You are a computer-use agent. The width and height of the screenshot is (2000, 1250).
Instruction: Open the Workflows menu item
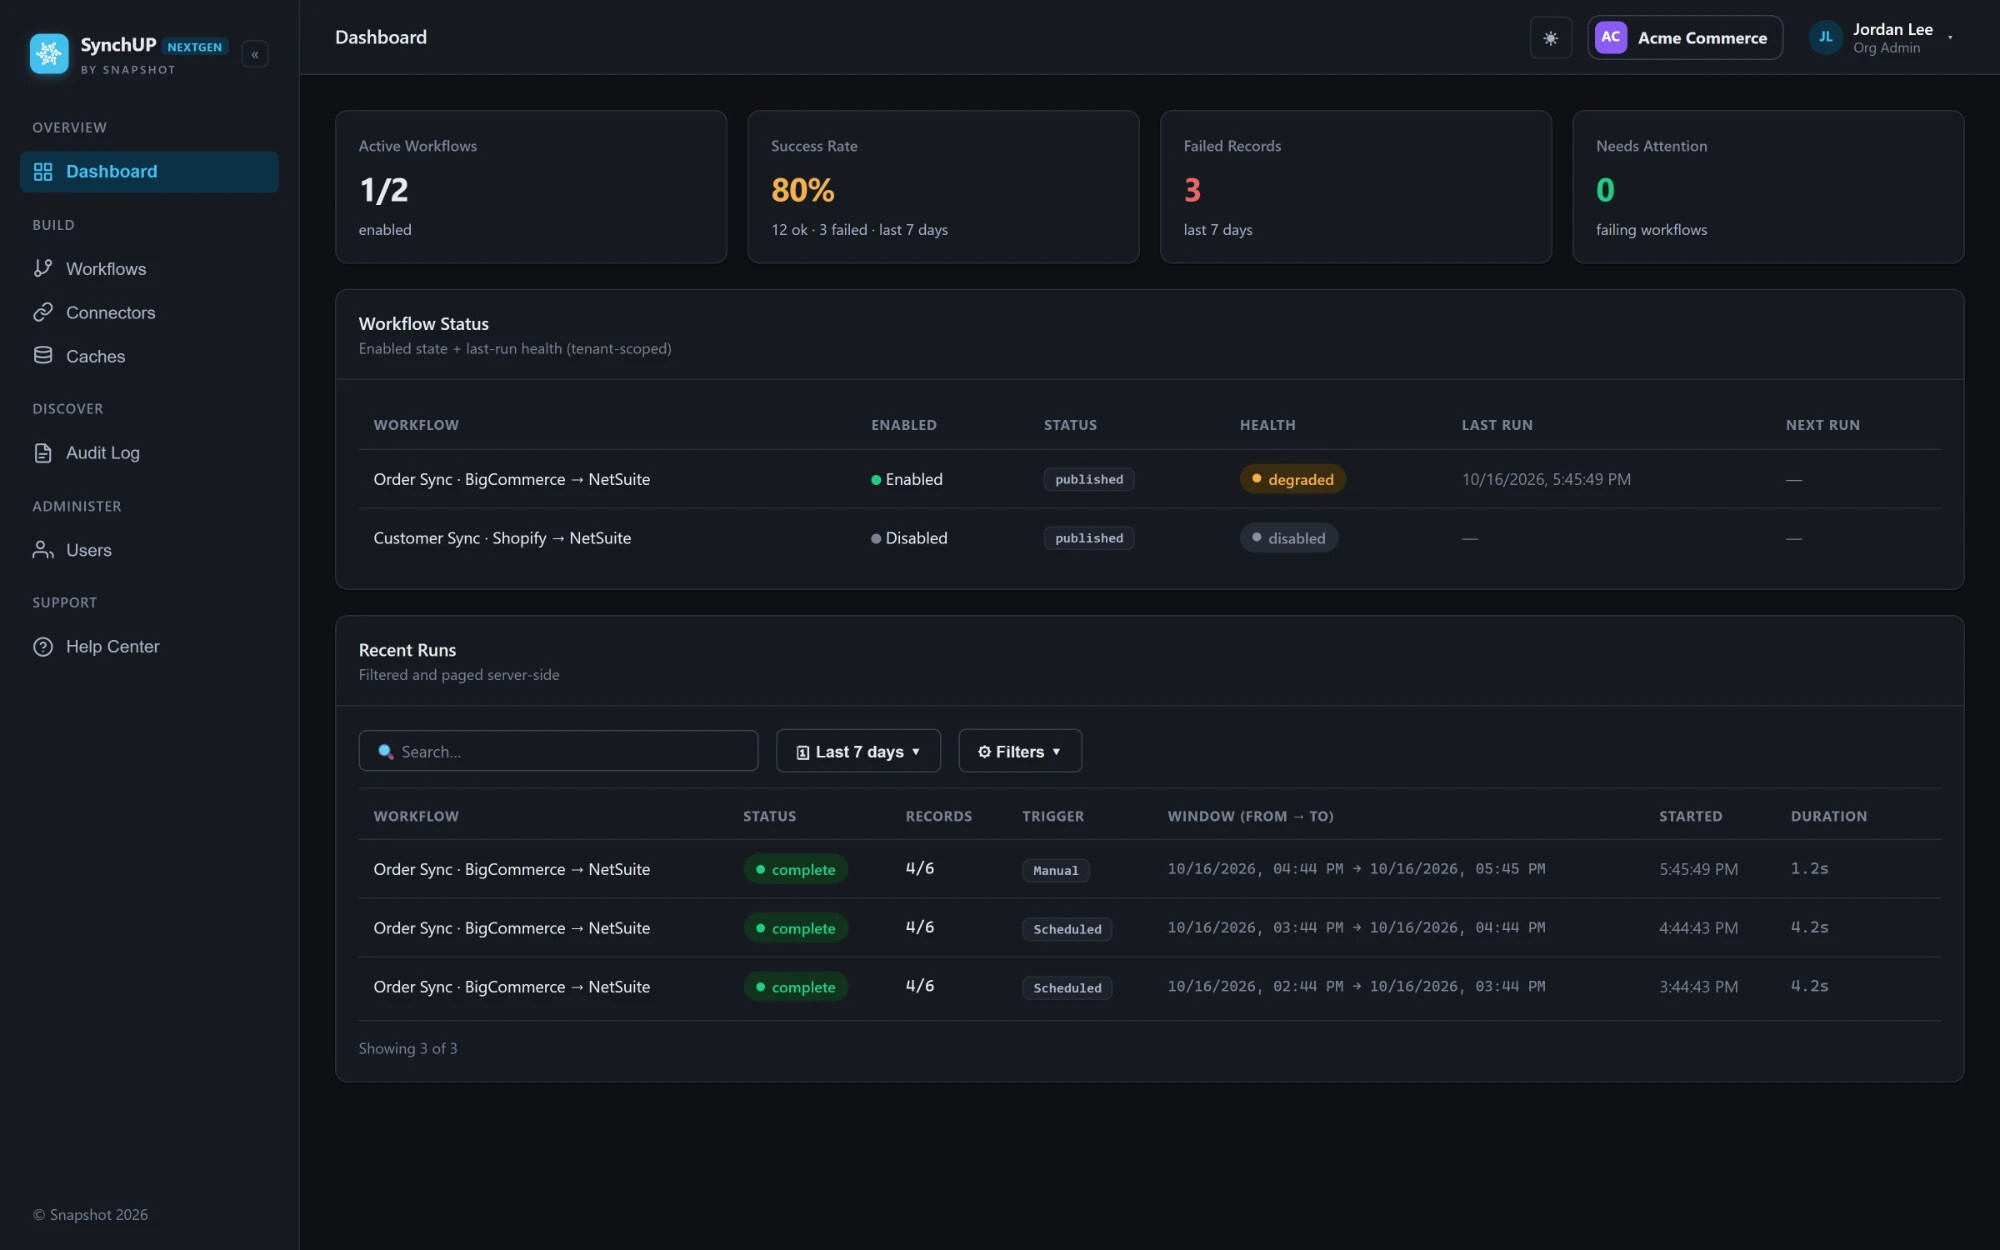[x=149, y=269]
